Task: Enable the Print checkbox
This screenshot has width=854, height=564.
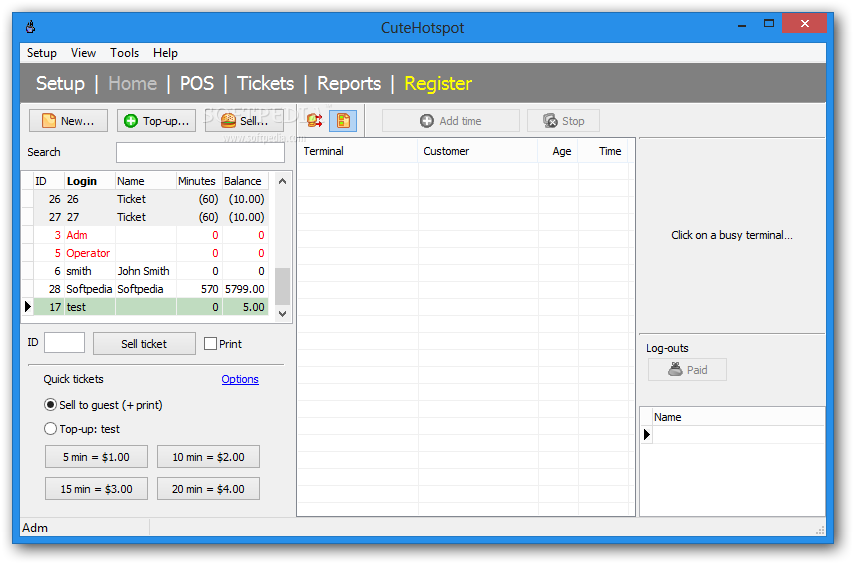Action: point(210,344)
